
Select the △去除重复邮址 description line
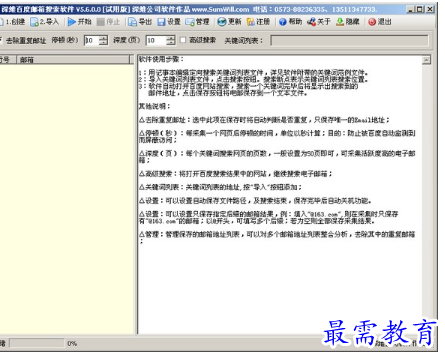click(264, 120)
